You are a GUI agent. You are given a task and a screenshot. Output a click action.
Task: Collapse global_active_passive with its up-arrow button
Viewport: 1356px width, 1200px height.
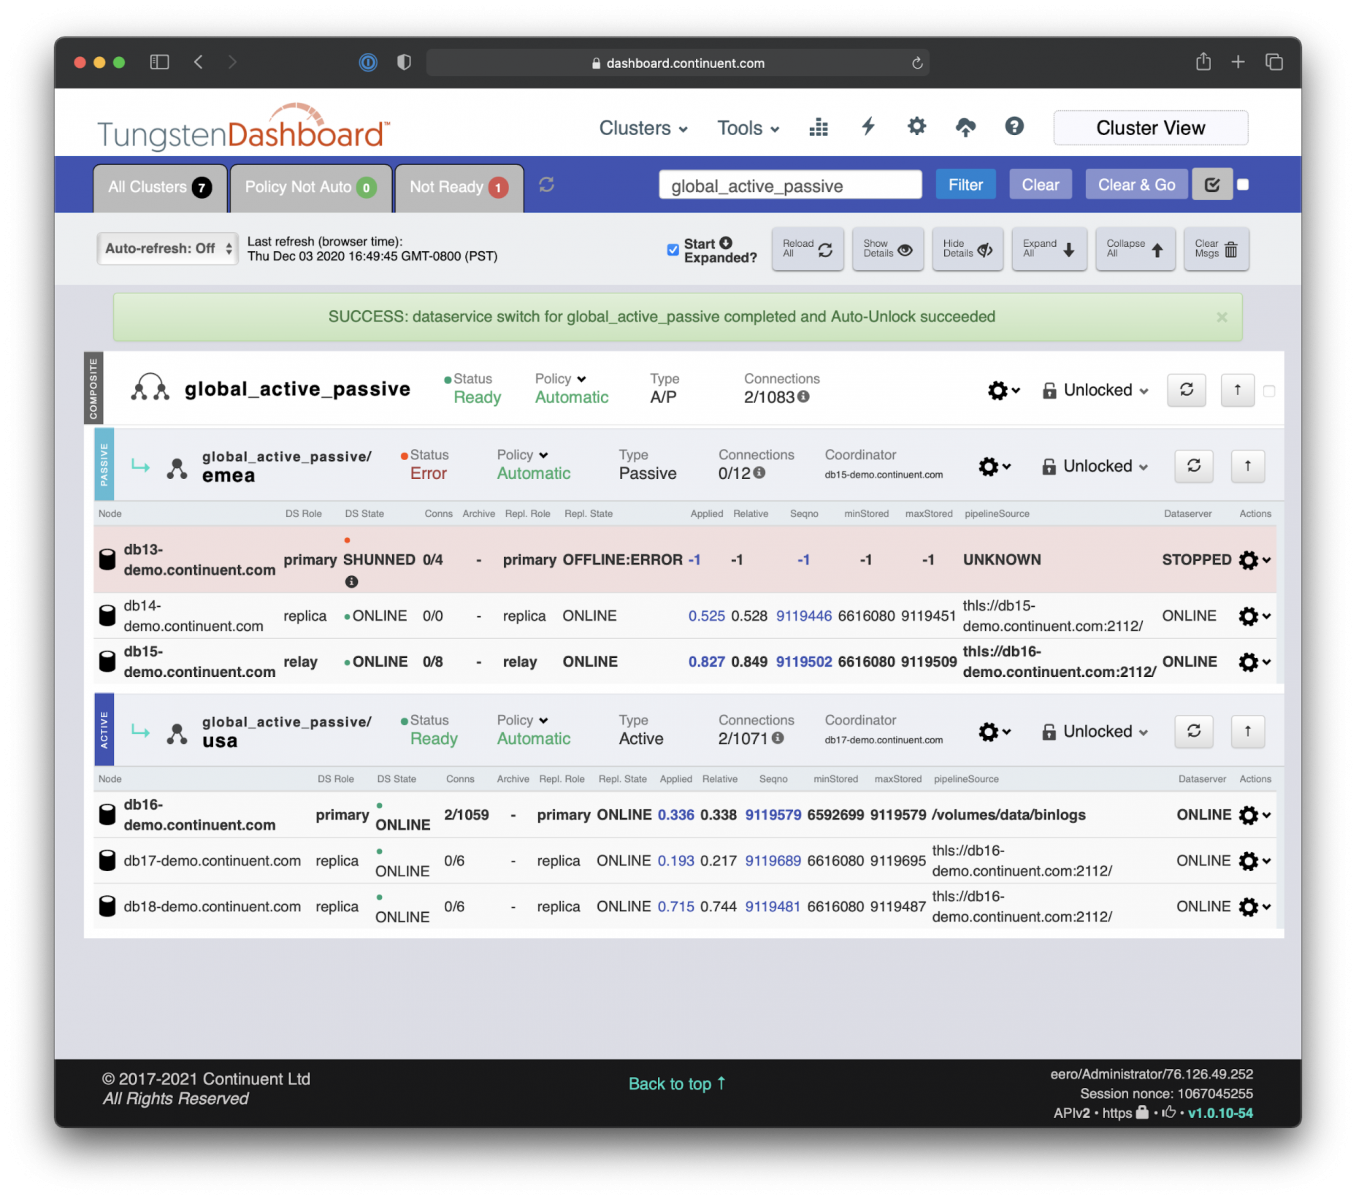tap(1237, 390)
